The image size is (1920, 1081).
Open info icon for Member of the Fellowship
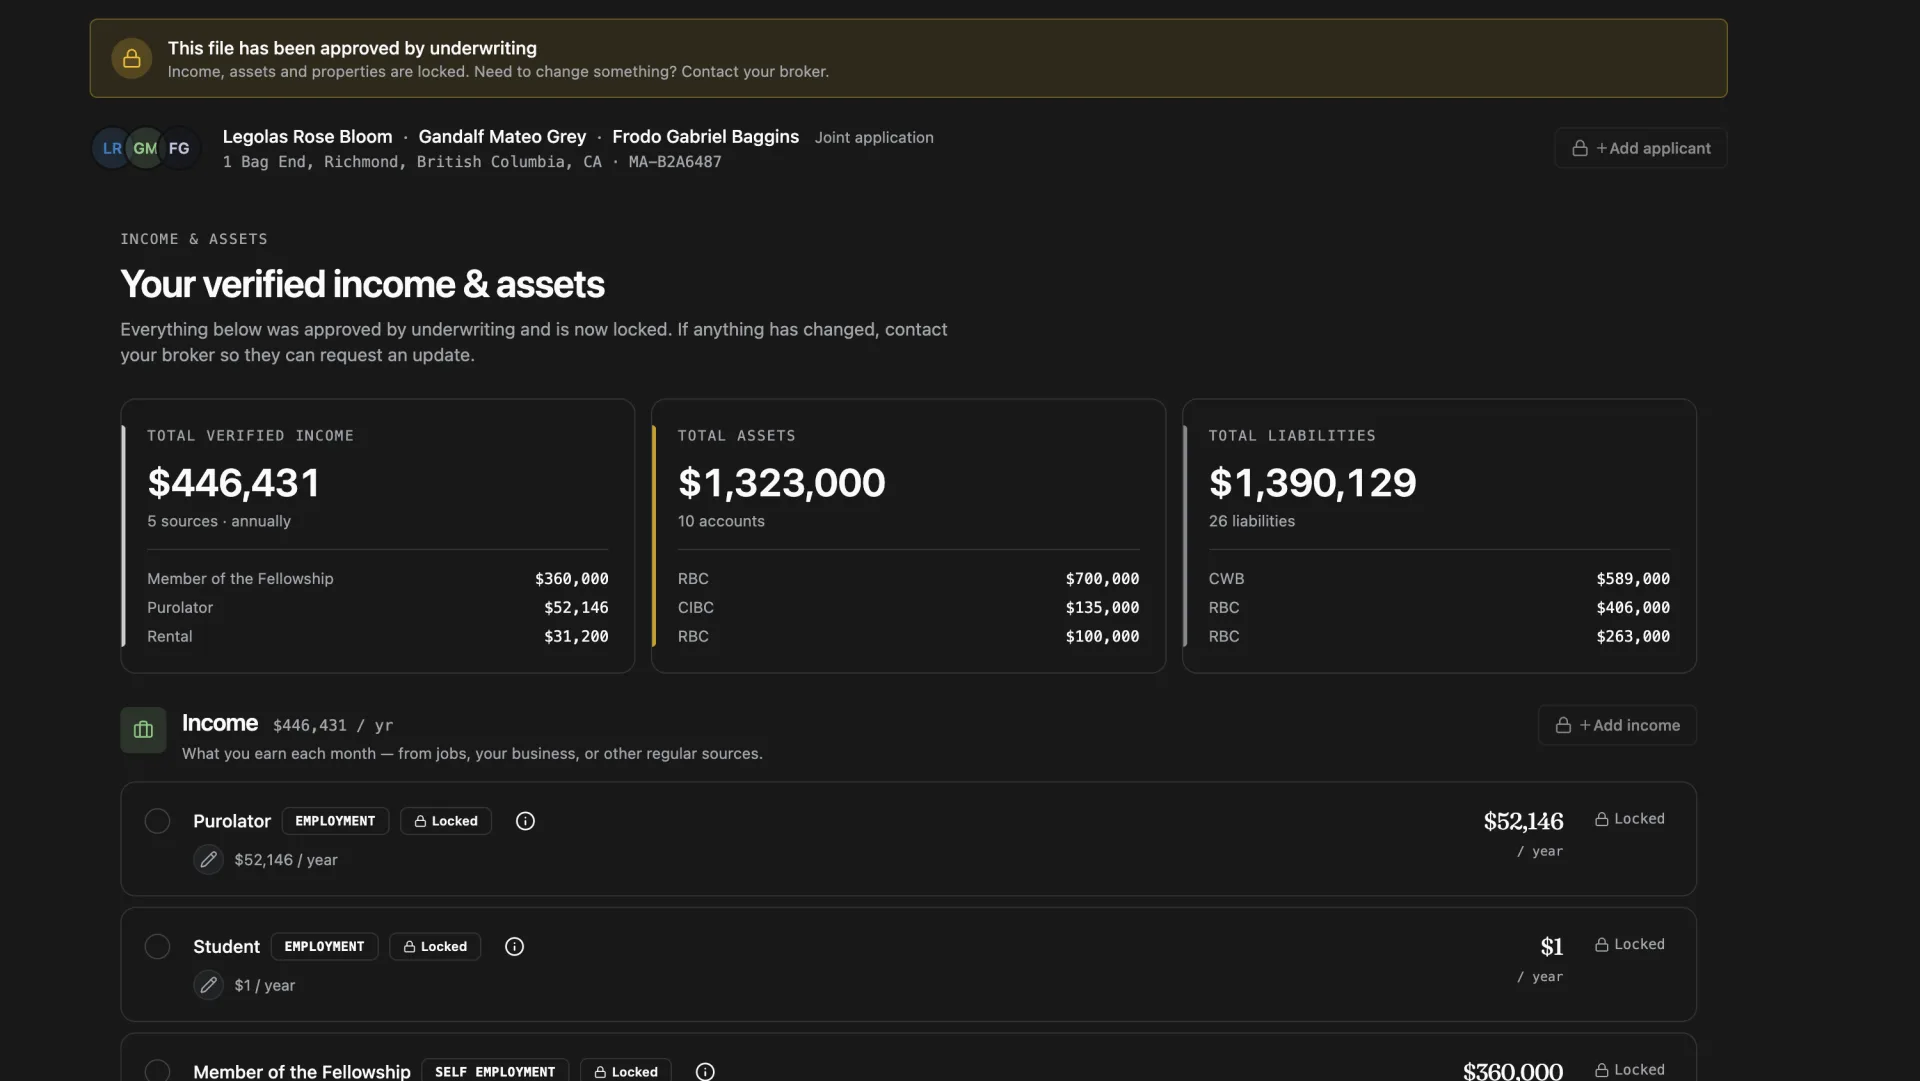tap(705, 1071)
